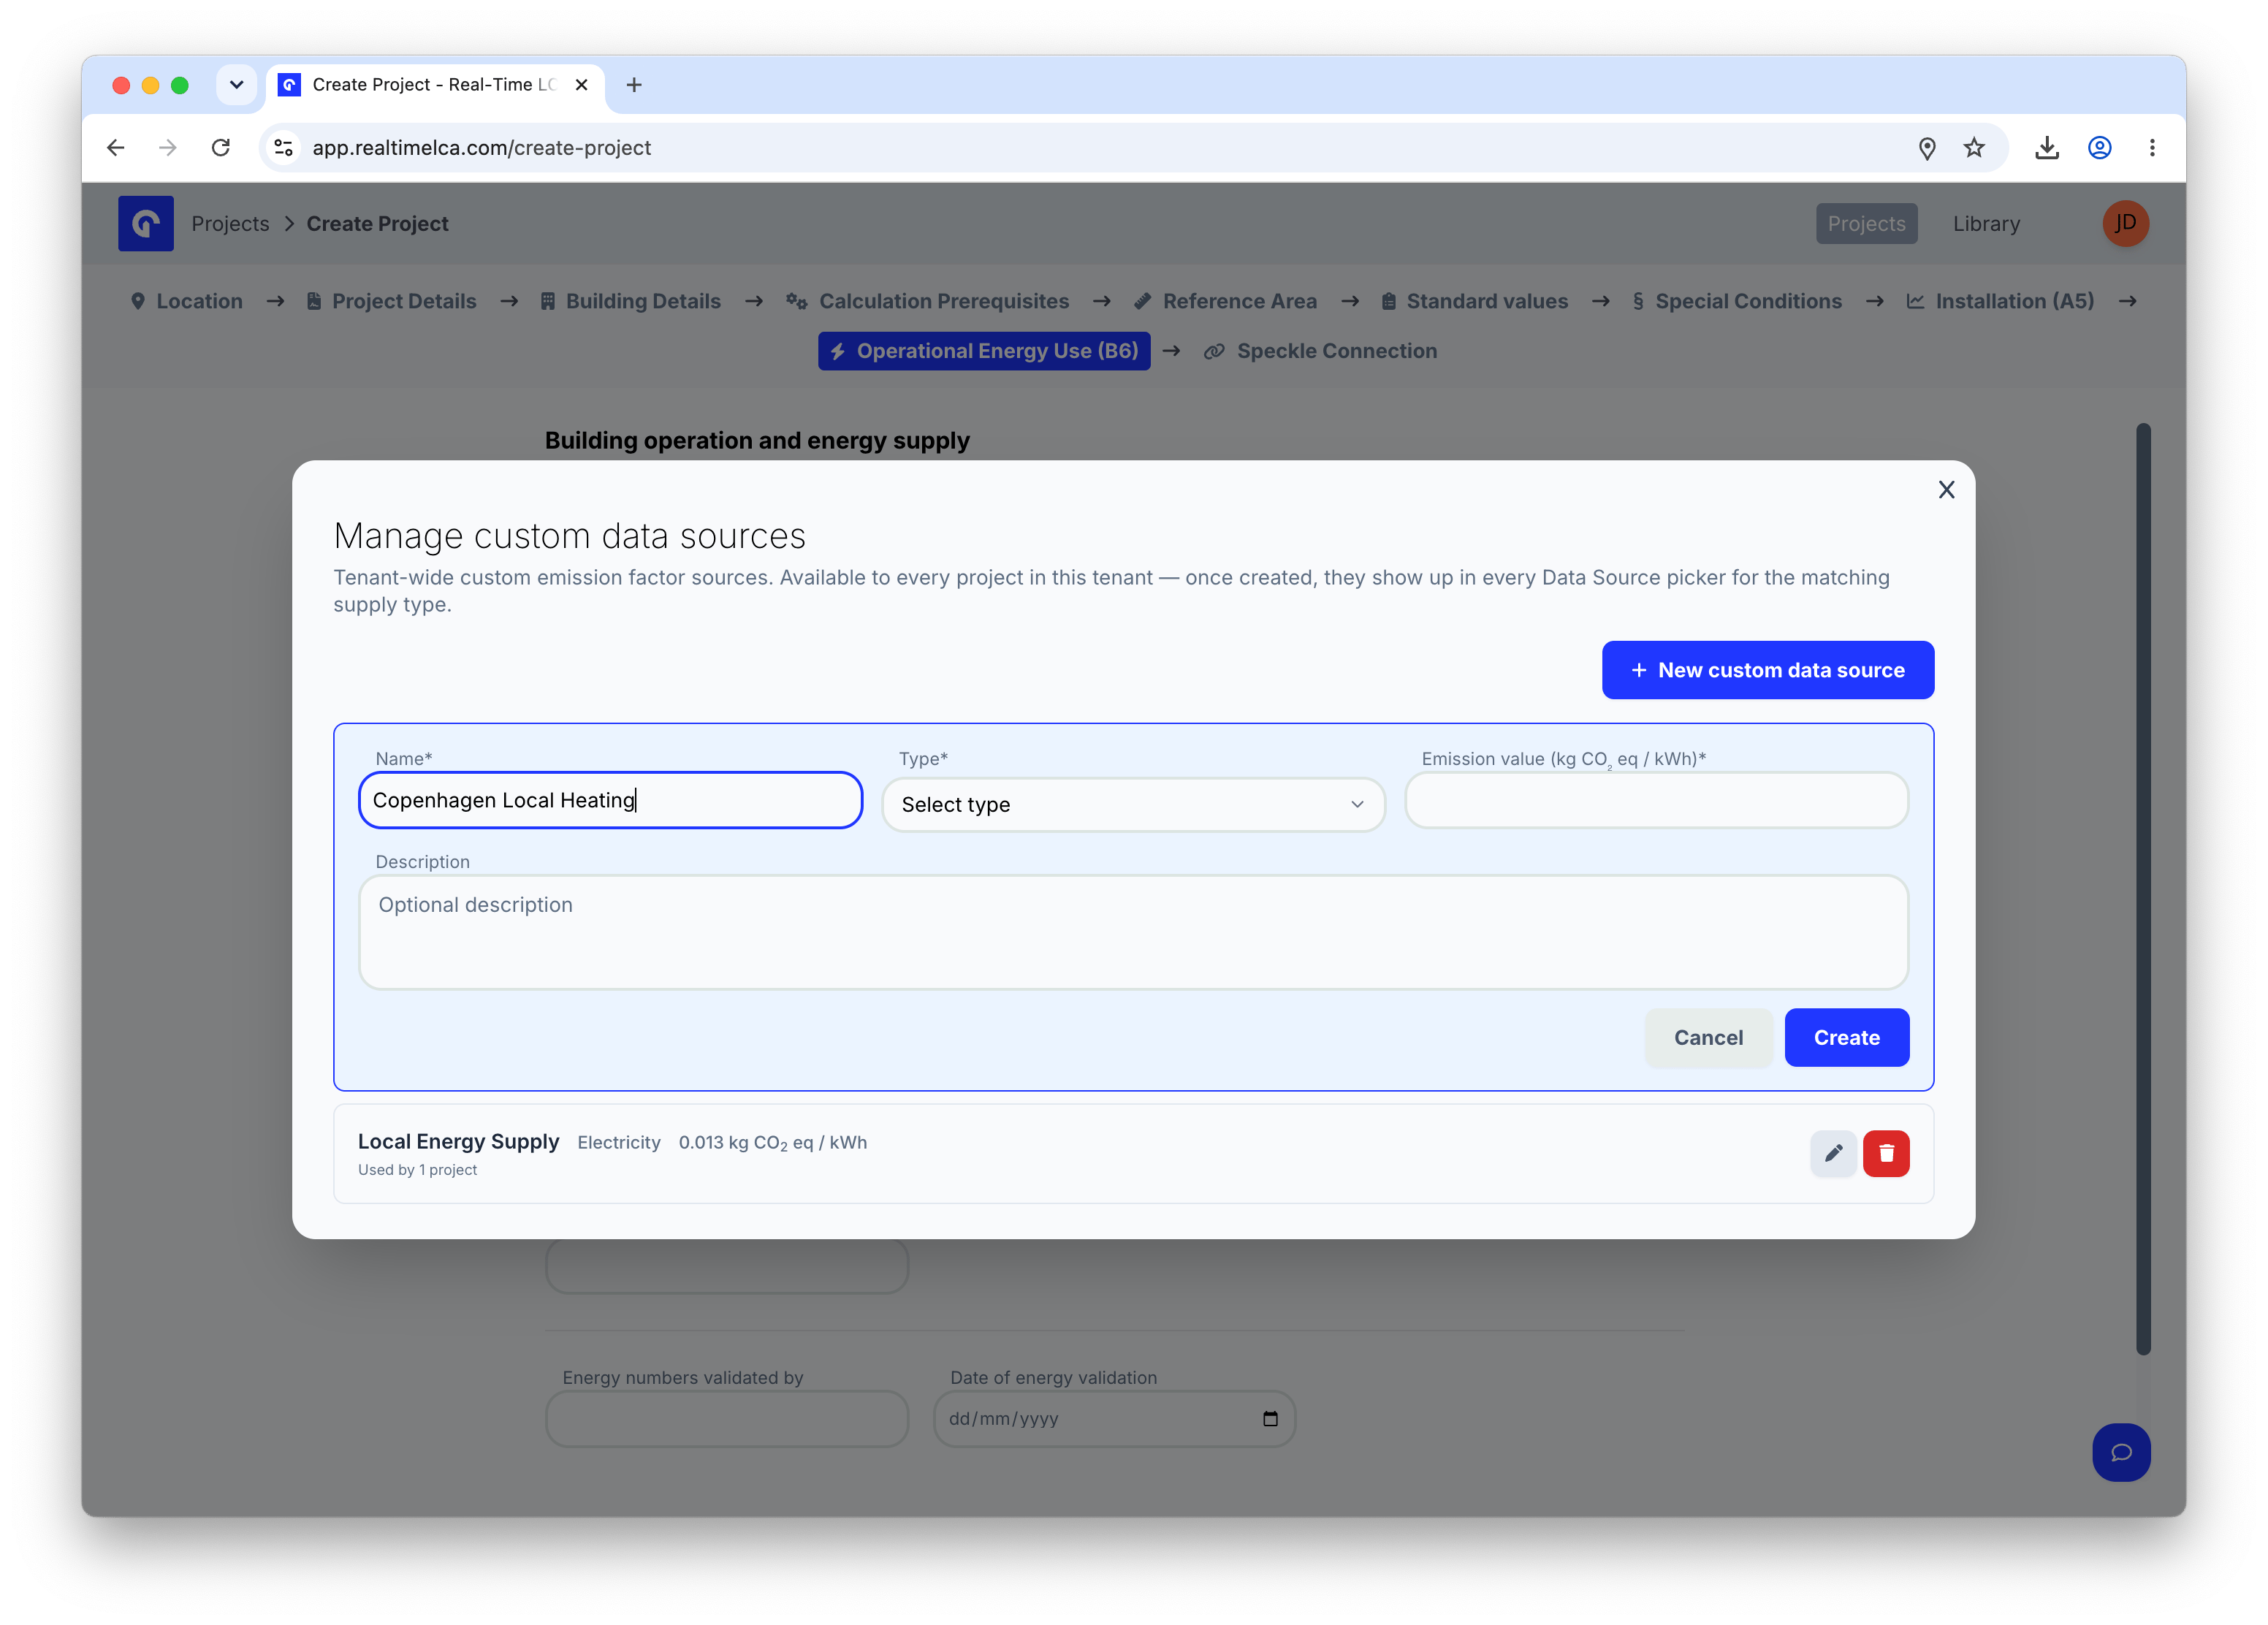Click the Local Energy Supply entry name

coord(458,1141)
